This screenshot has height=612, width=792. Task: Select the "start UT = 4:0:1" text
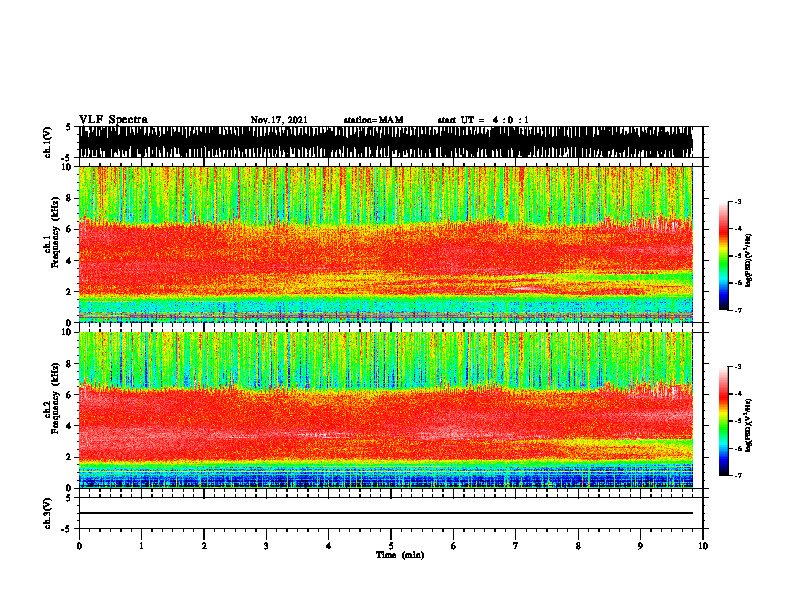[x=483, y=120]
